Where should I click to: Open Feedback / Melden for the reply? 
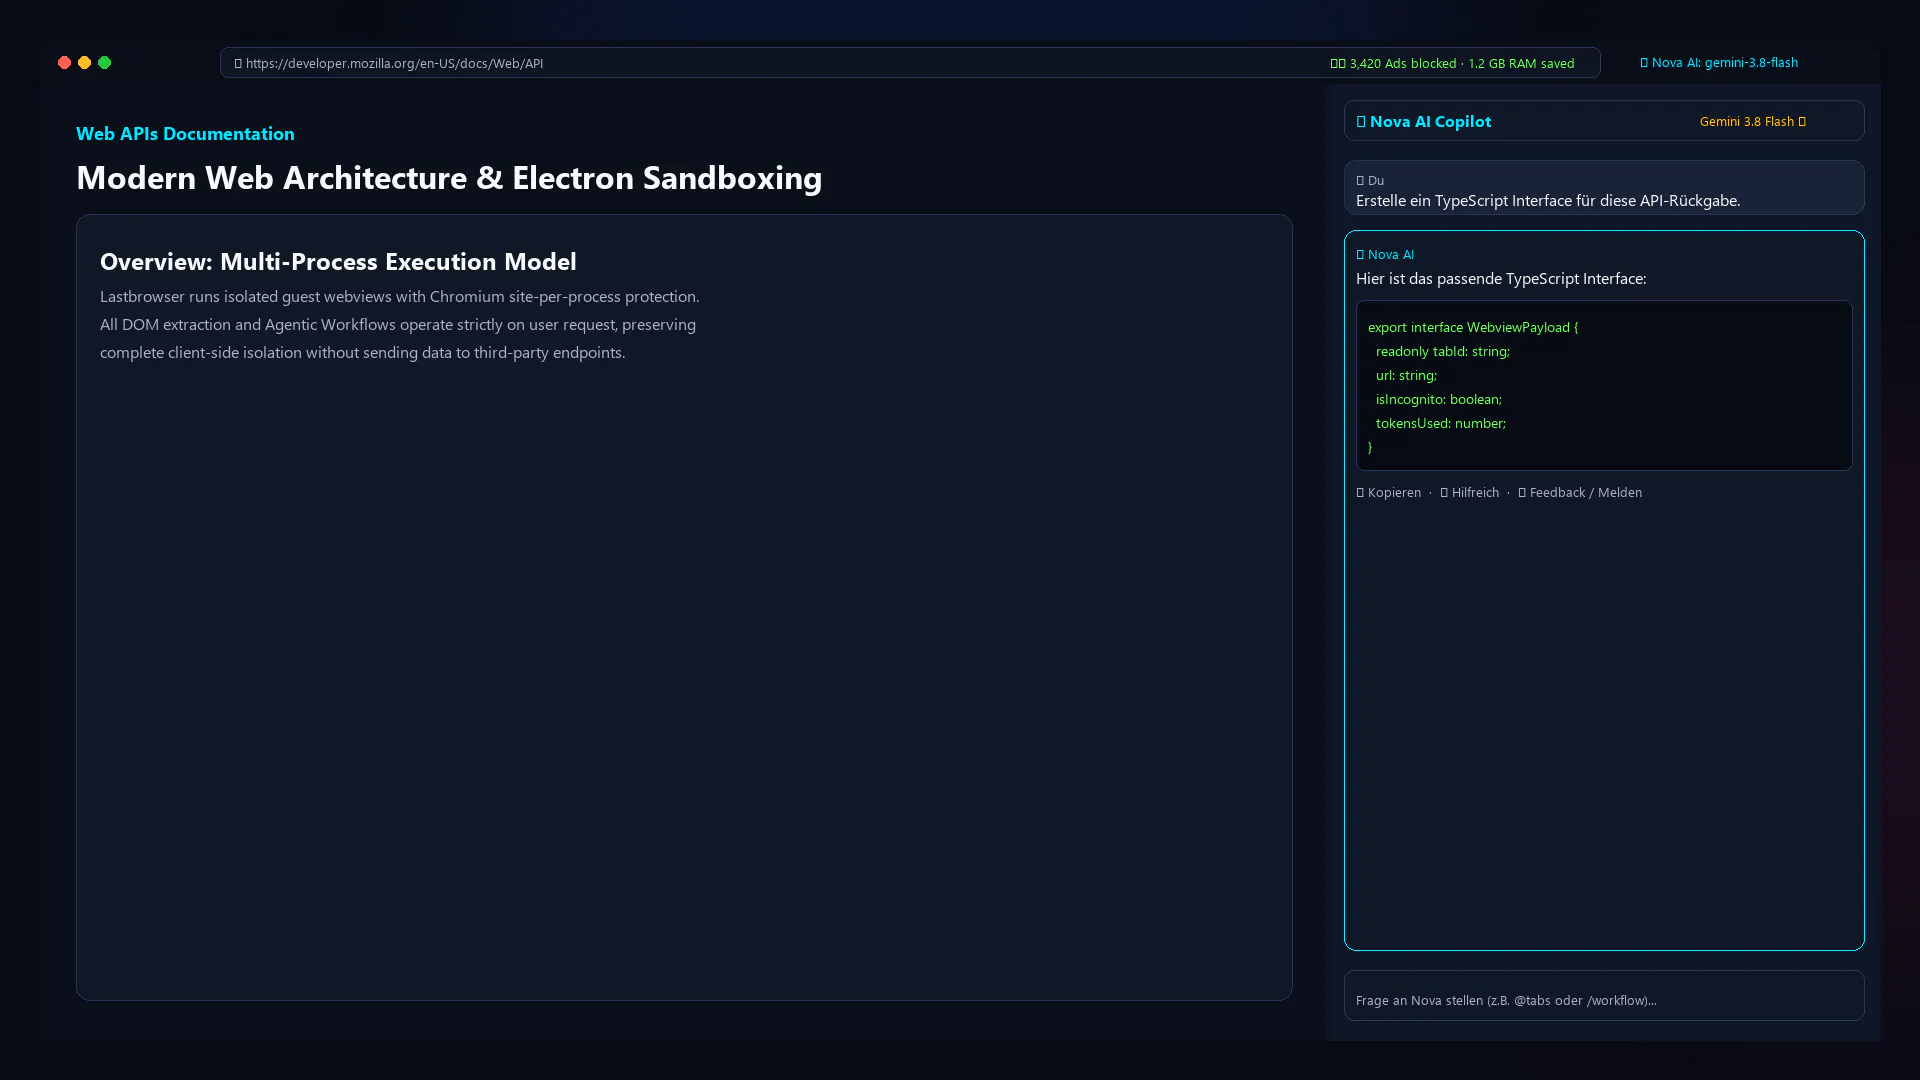click(1580, 493)
